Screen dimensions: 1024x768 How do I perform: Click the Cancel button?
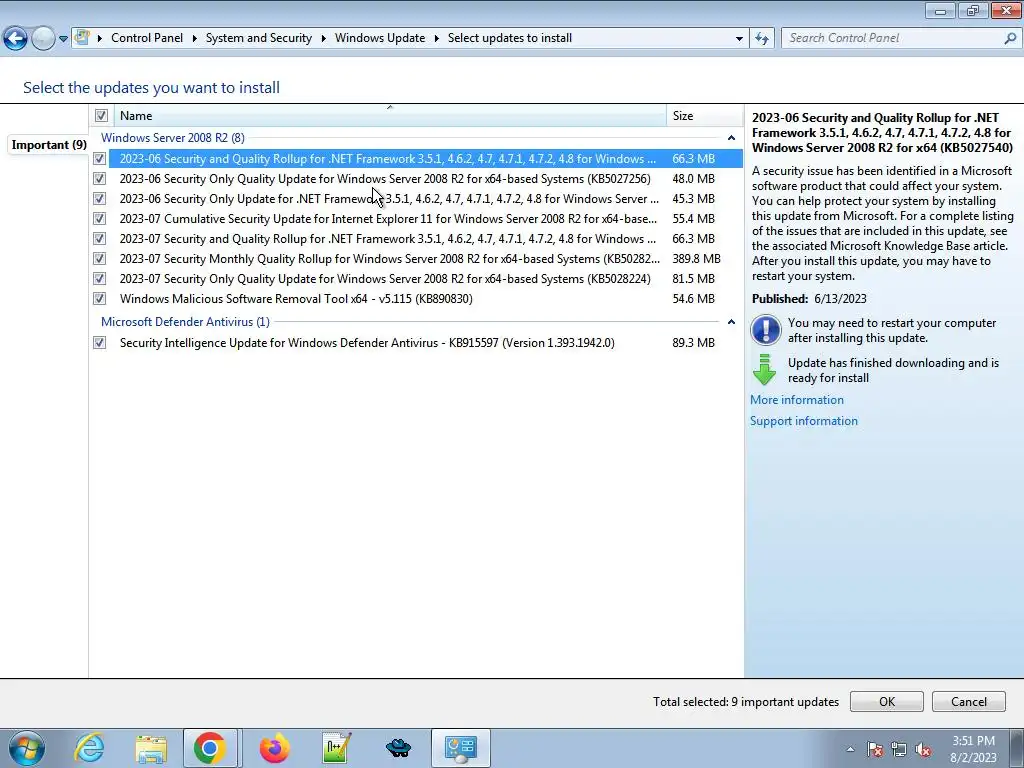pyautogui.click(x=968, y=701)
